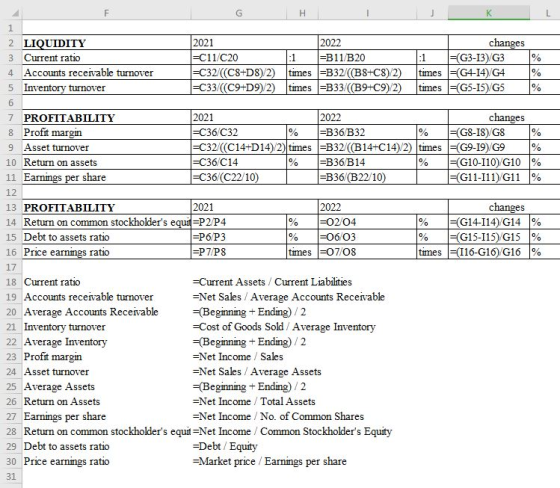The height and width of the screenshot is (488, 560).
Task: Select the cell =B32/((B14+C14)/2)
Action: pos(368,147)
